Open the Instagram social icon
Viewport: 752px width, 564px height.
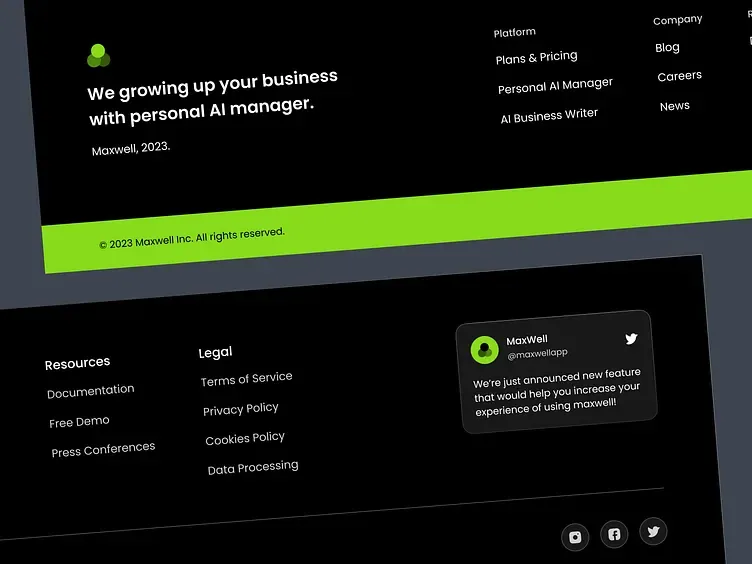(x=575, y=537)
